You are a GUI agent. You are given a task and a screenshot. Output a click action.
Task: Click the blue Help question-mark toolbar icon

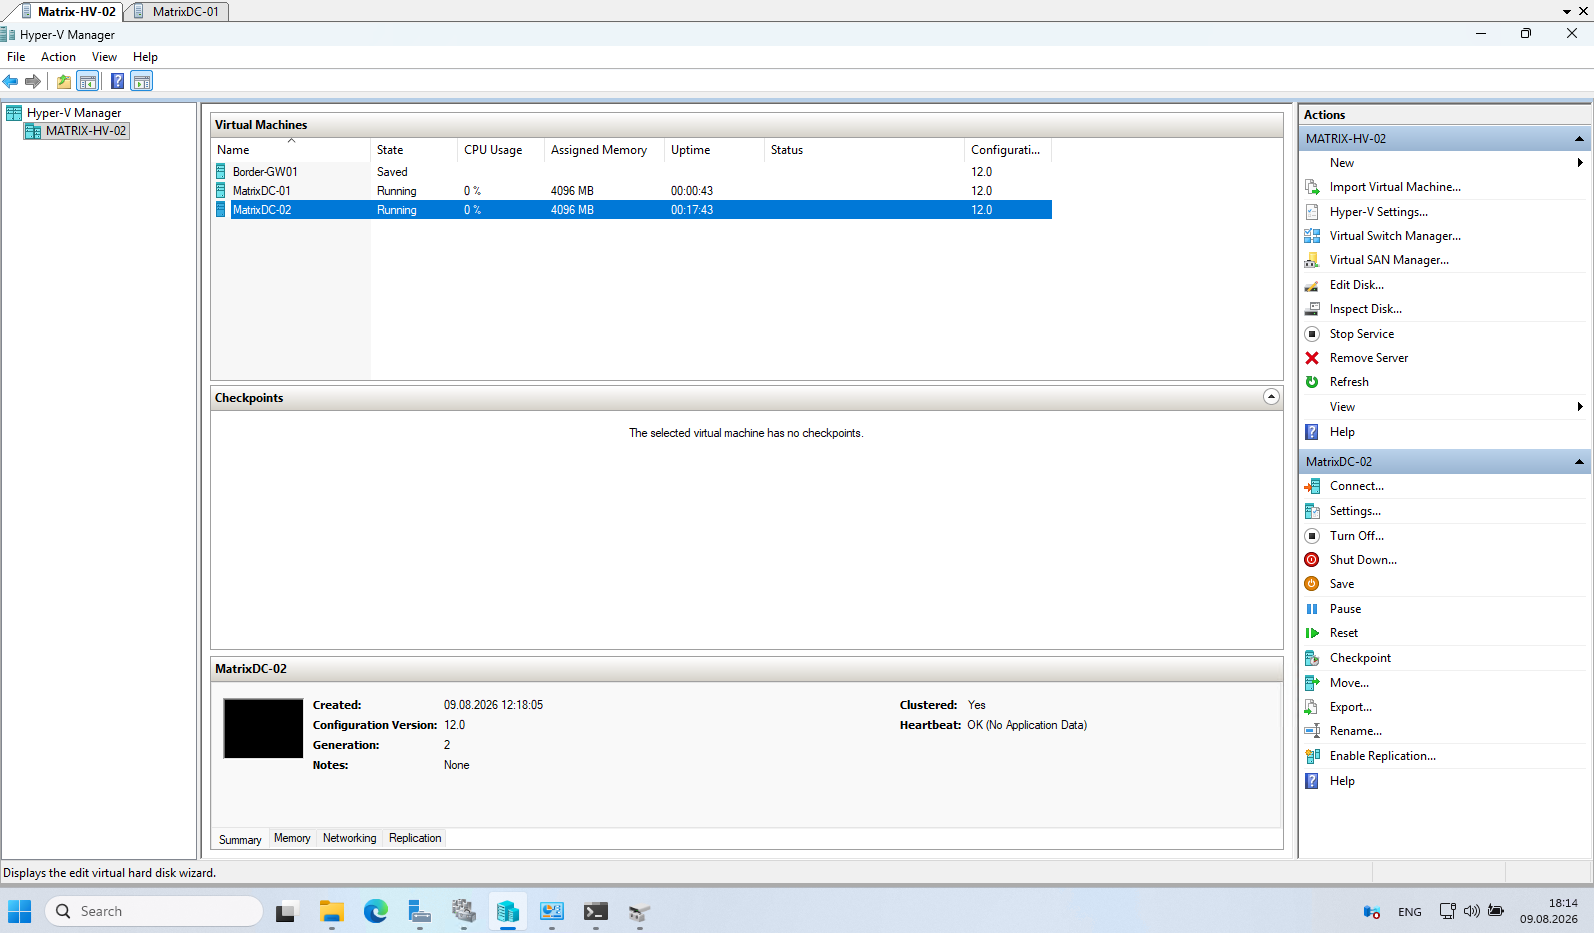coord(118,81)
